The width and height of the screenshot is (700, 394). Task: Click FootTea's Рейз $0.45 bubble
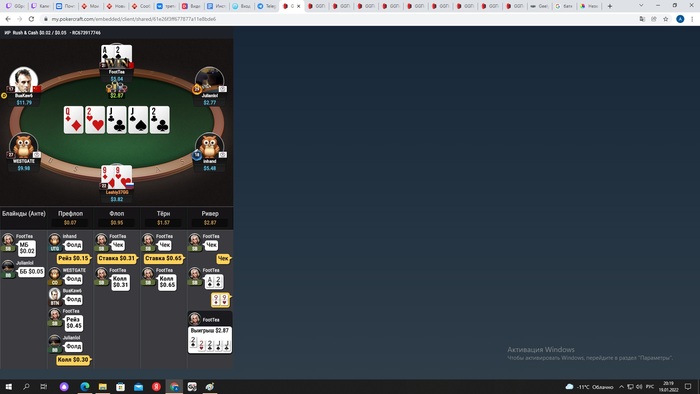pos(73,323)
